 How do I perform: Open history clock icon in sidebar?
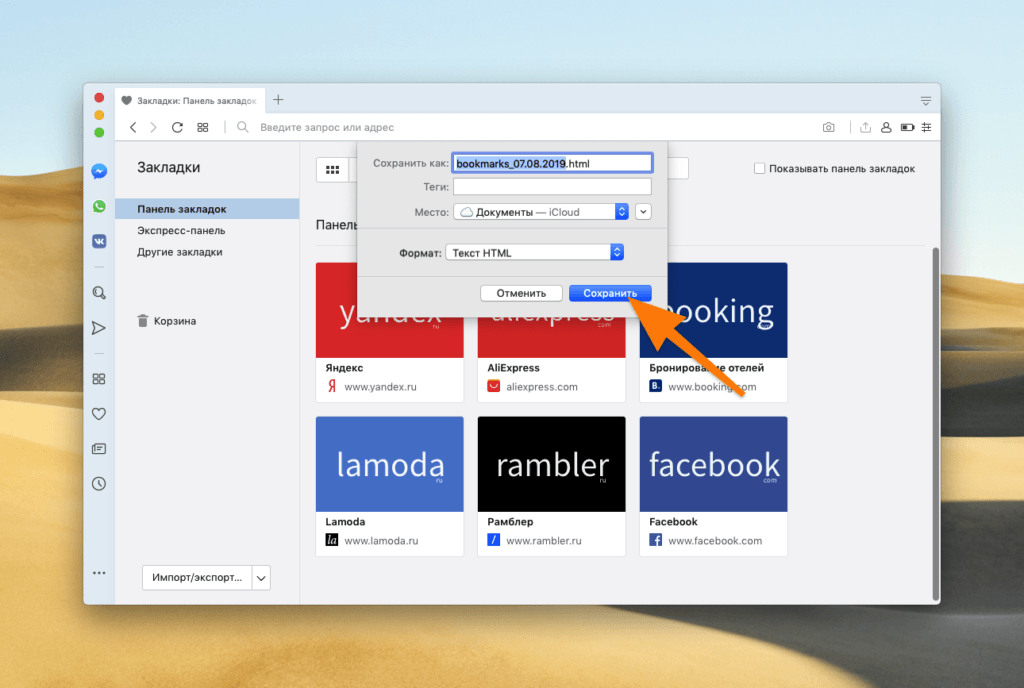[99, 484]
